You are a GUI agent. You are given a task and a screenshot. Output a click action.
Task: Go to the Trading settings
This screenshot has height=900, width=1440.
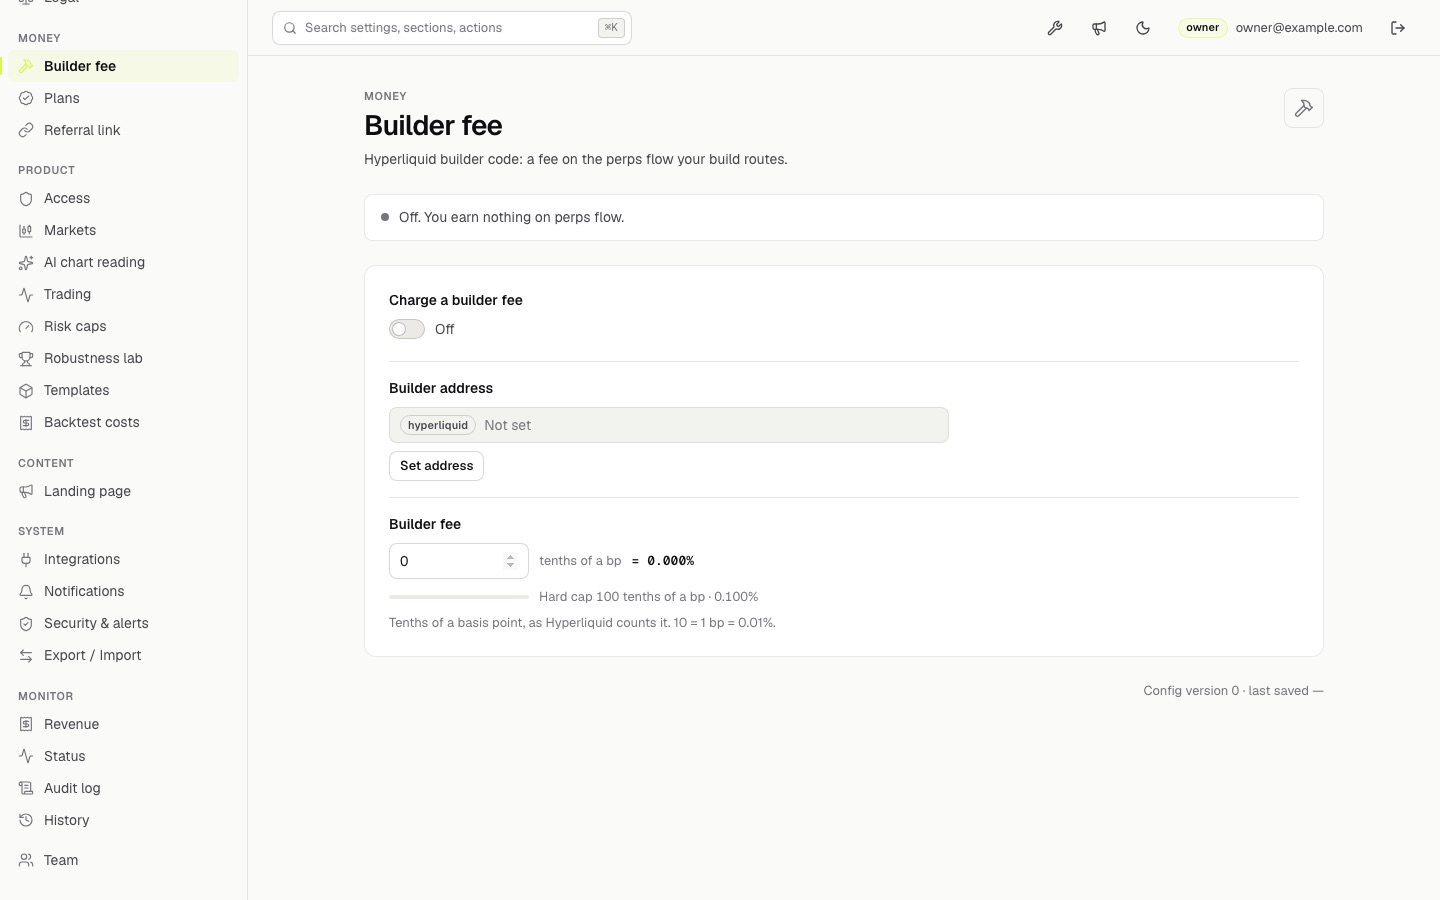123,294
